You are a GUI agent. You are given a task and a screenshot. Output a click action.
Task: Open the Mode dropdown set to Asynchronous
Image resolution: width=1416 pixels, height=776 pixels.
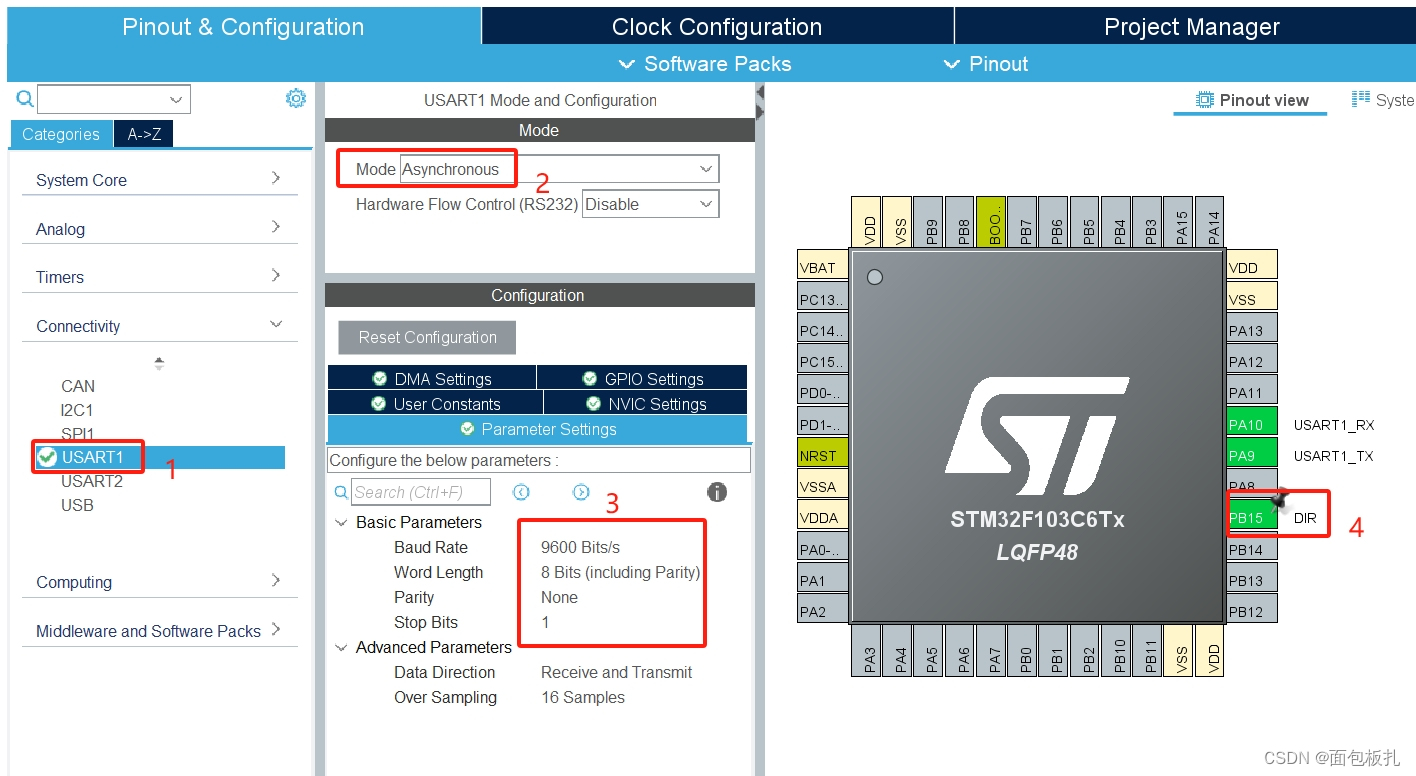click(x=559, y=169)
